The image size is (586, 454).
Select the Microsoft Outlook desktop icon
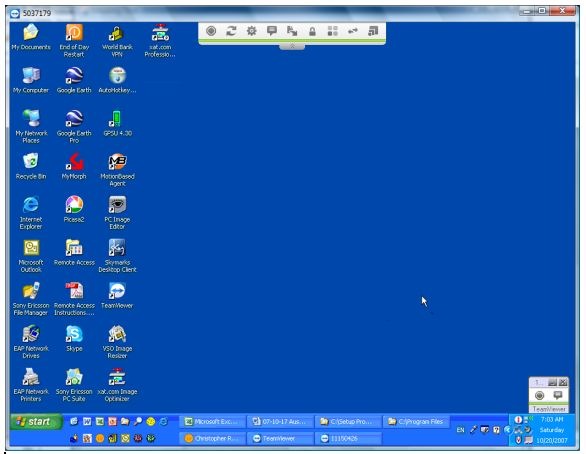(x=31, y=256)
